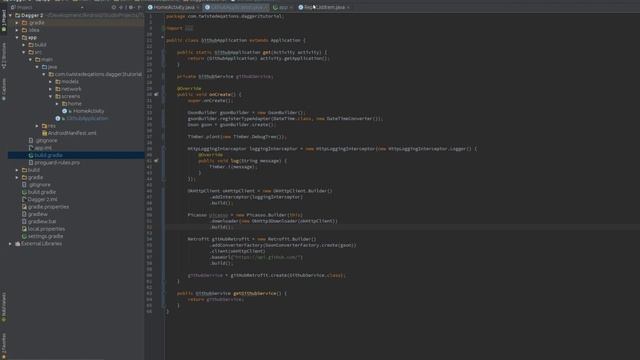Image resolution: width=640 pixels, height=360 pixels.
Task: Open the Favorites tool window stripe
Action: coord(4,346)
